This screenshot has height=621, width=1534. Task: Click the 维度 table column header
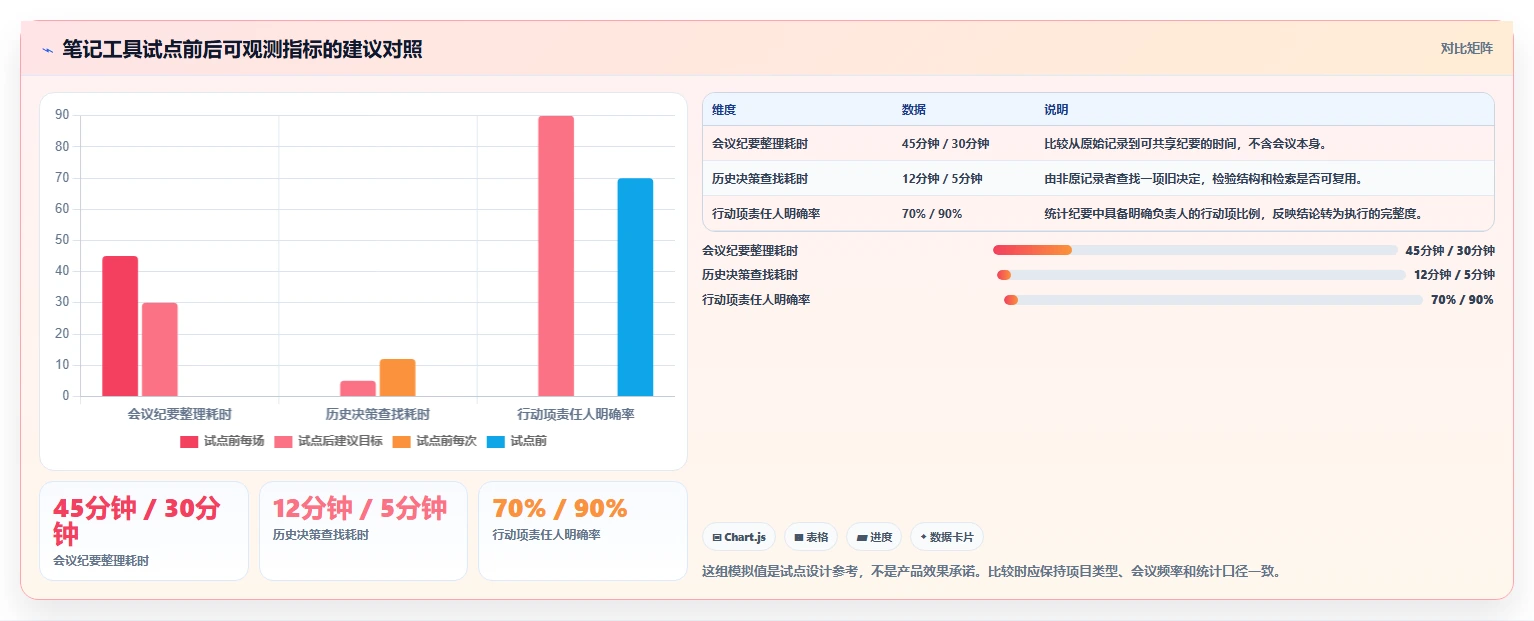coord(724,110)
